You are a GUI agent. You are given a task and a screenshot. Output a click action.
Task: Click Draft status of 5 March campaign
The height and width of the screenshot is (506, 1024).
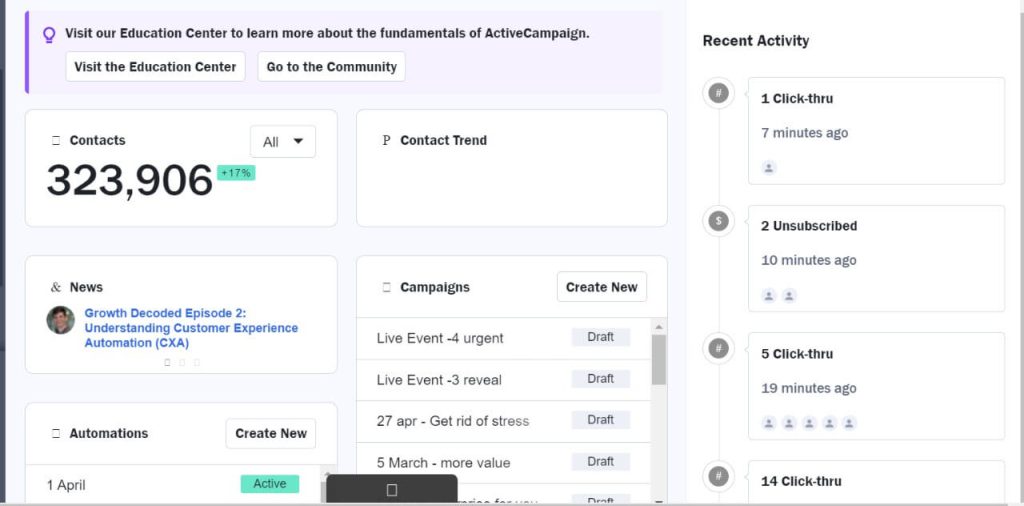[601, 462]
